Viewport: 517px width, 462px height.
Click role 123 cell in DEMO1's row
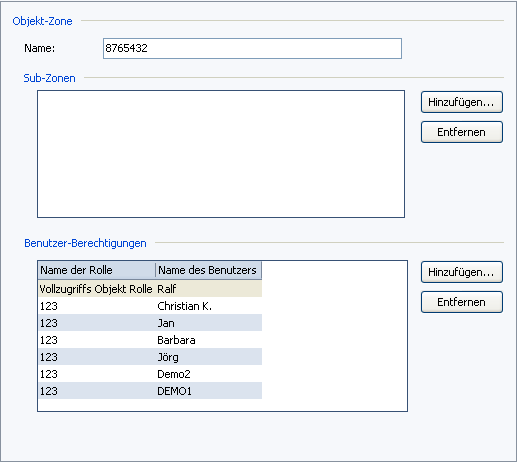click(x=49, y=391)
